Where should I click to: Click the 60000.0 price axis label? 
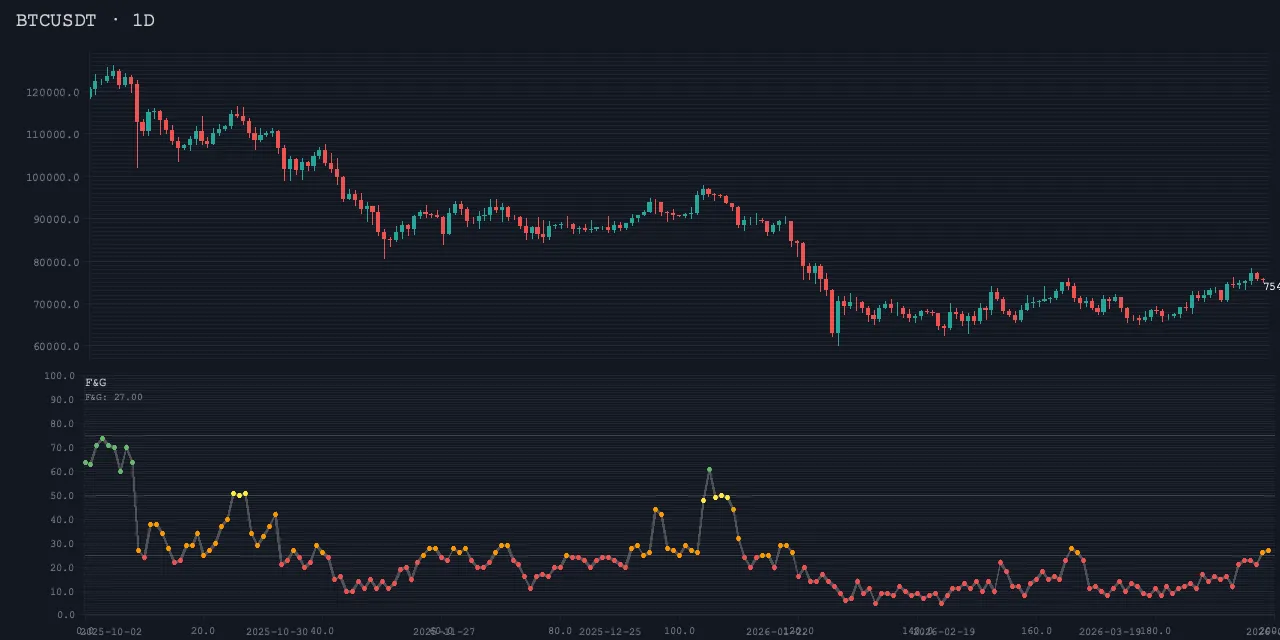(x=57, y=348)
